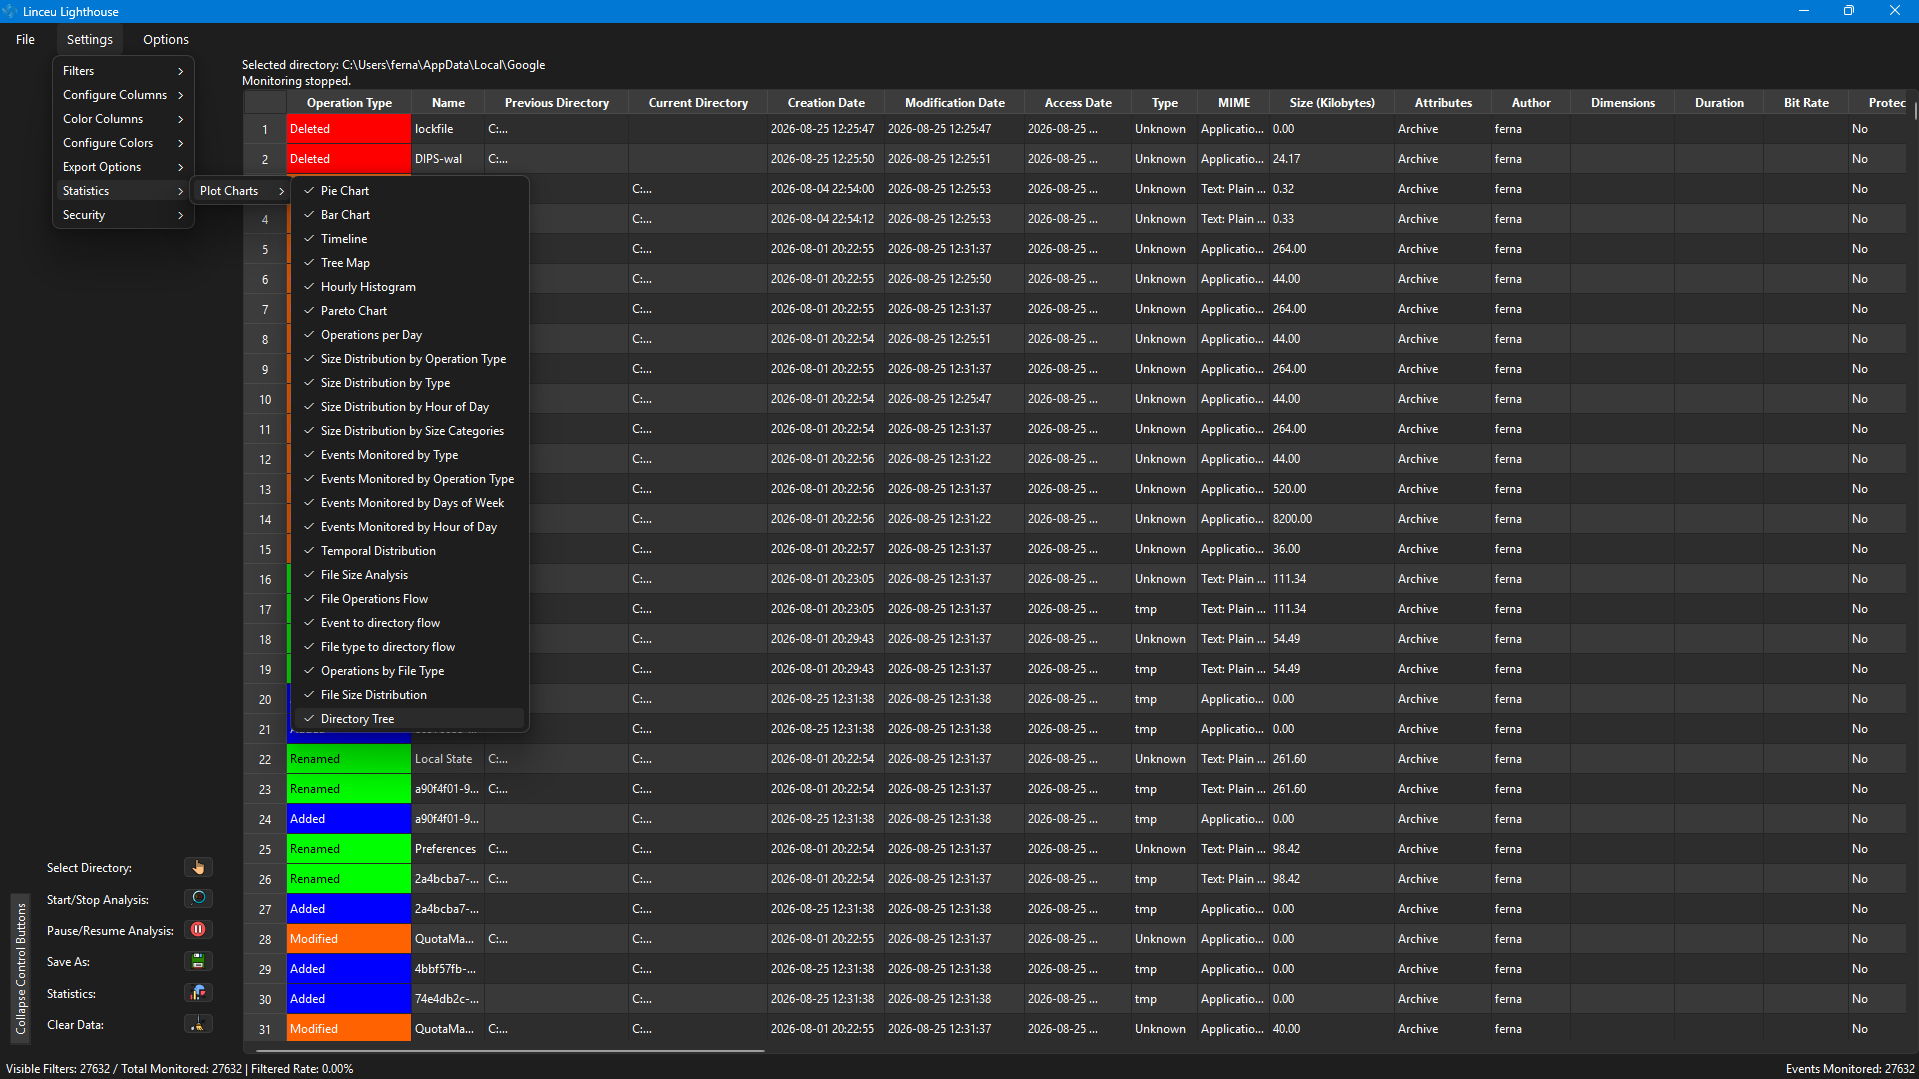Toggle the Pie Chart checked option
The image size is (1919, 1079).
[410, 191]
